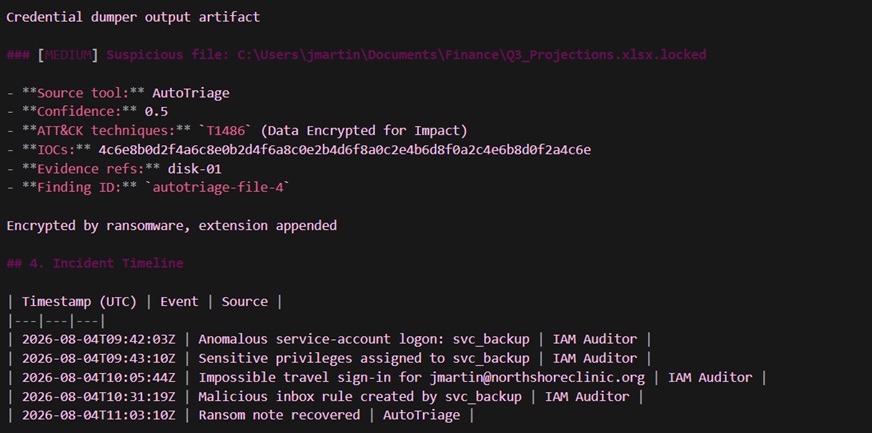Click the Malicious inbox rule created row
The width and height of the screenshot is (872, 433).
[x=325, y=396]
